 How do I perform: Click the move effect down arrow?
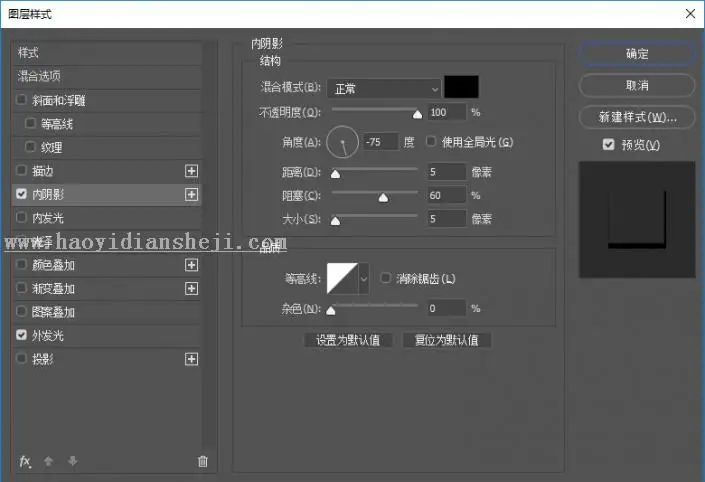(72, 461)
